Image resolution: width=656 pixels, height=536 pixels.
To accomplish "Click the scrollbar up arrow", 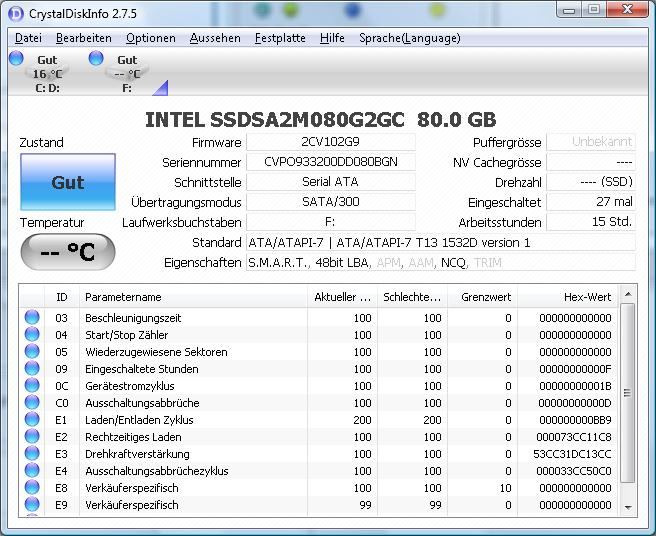I will pos(628,295).
